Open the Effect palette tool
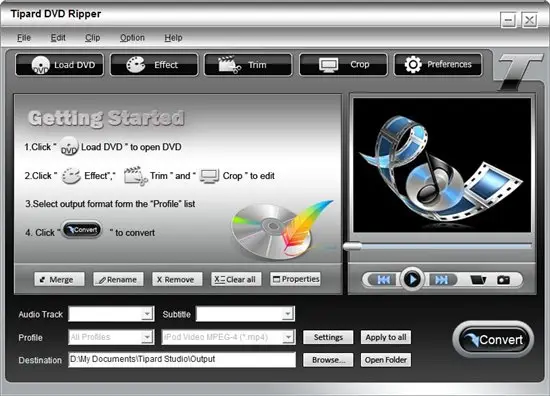The image size is (550, 396). [x=154, y=65]
